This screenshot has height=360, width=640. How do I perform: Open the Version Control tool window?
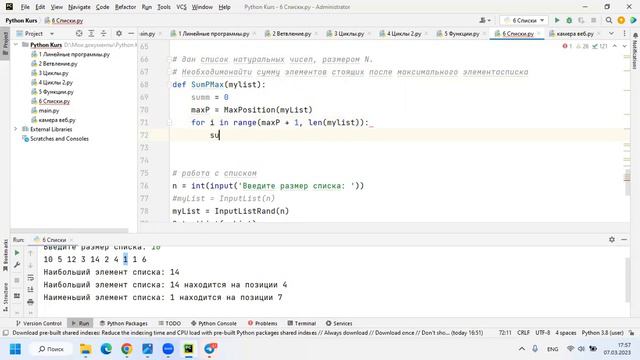[x=38, y=323]
